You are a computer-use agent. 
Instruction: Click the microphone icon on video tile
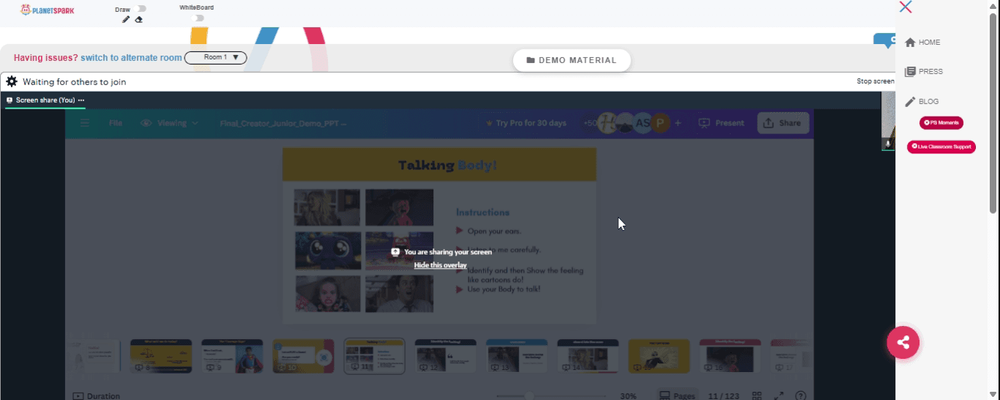click(888, 144)
